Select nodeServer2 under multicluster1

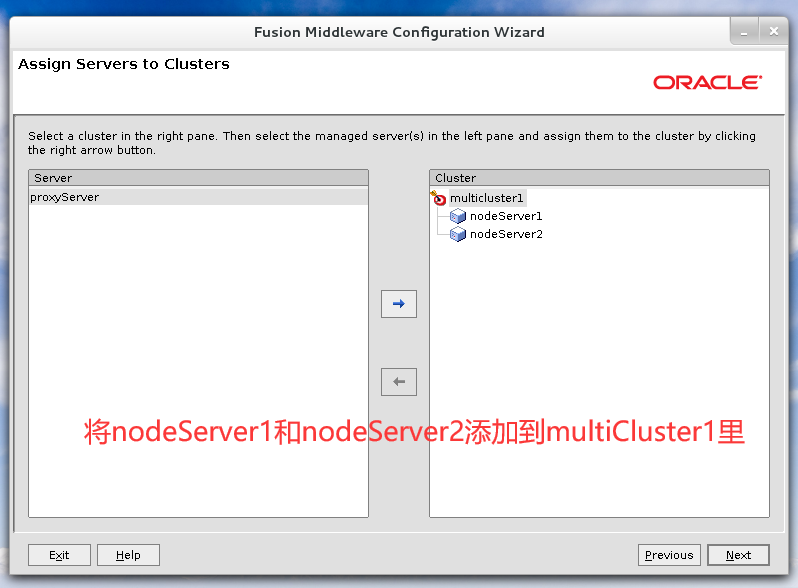click(x=506, y=234)
